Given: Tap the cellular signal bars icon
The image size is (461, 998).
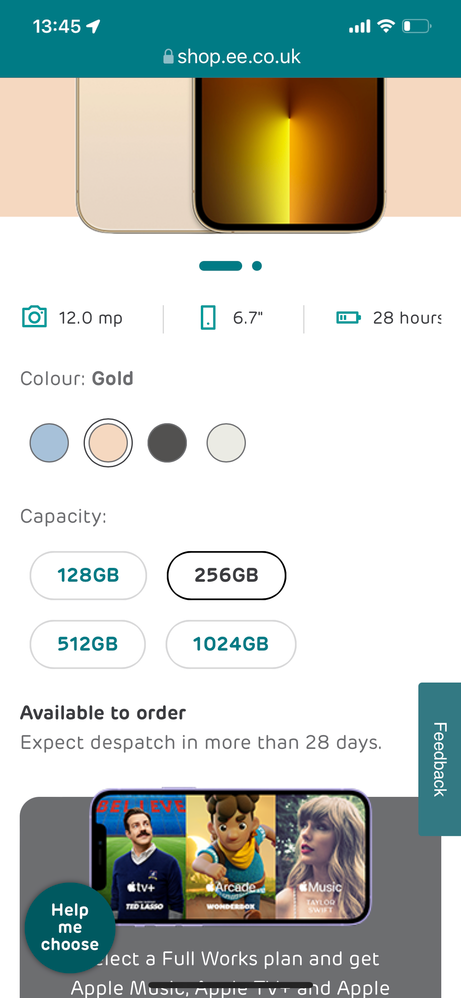Looking at the screenshot, I should 360,26.
